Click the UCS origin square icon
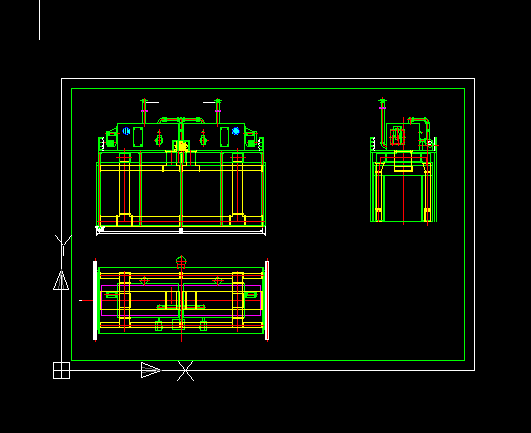 click(61, 370)
